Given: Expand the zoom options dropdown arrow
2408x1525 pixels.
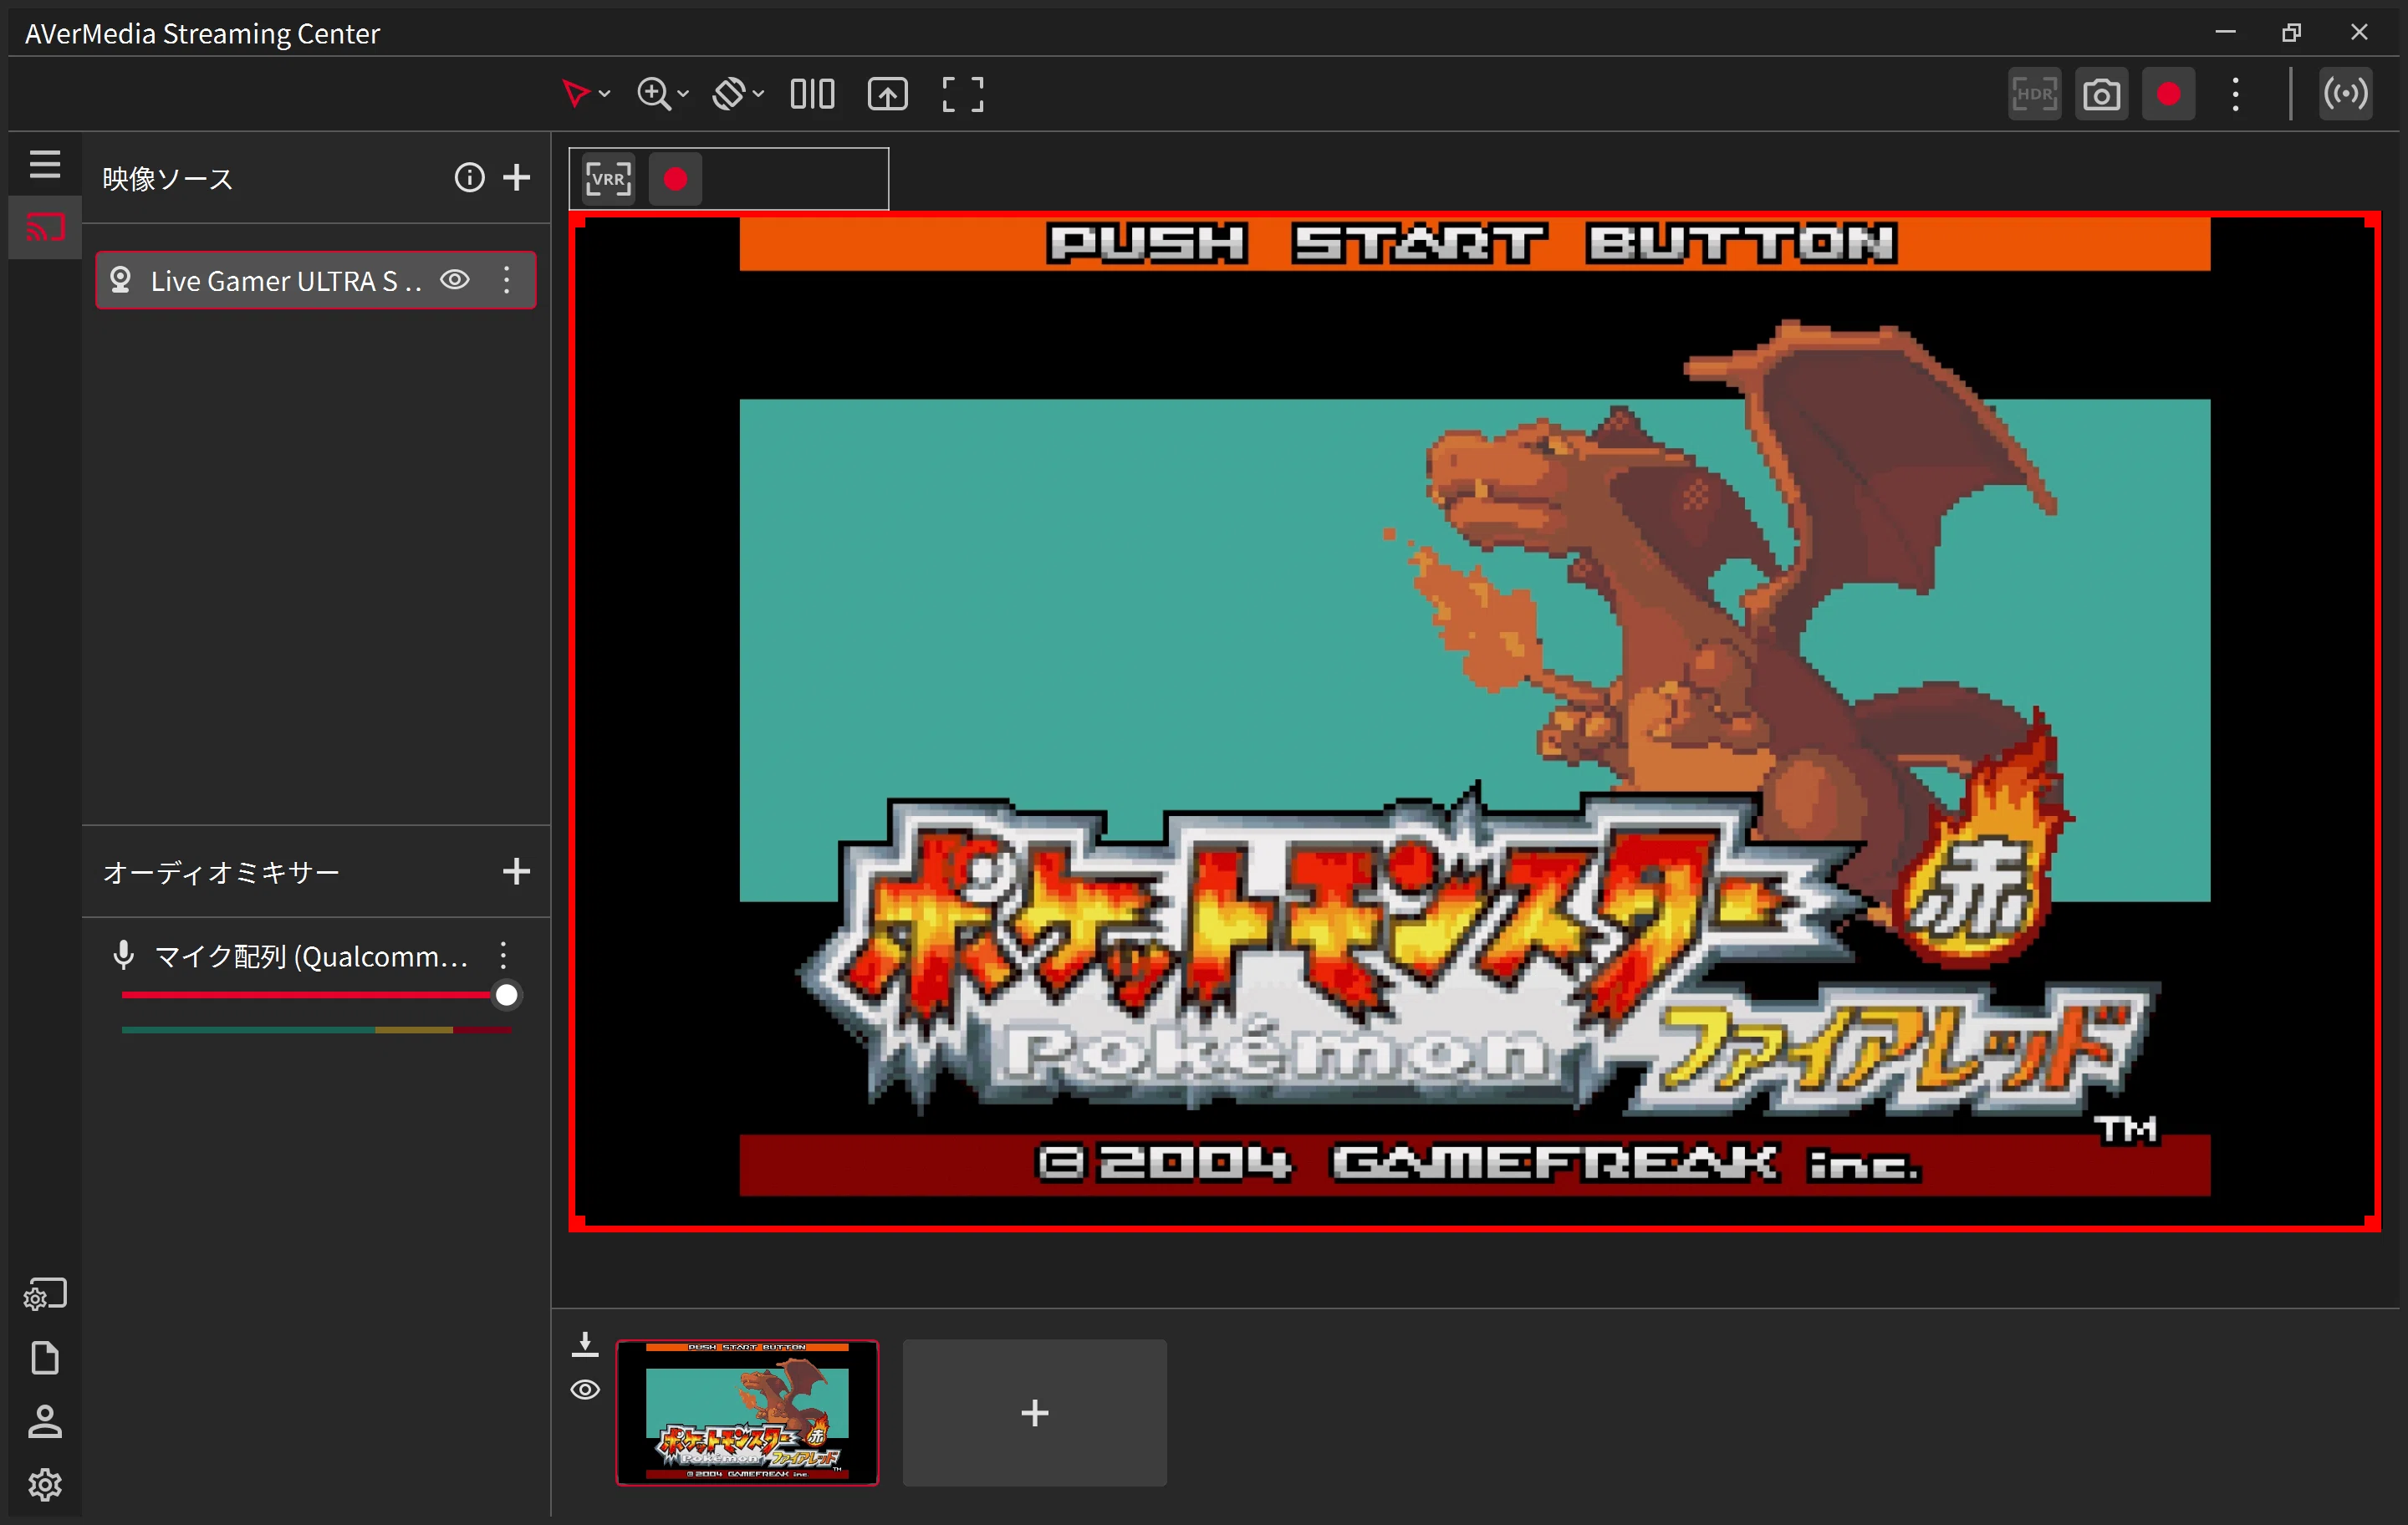Looking at the screenshot, I should pyautogui.click(x=683, y=94).
